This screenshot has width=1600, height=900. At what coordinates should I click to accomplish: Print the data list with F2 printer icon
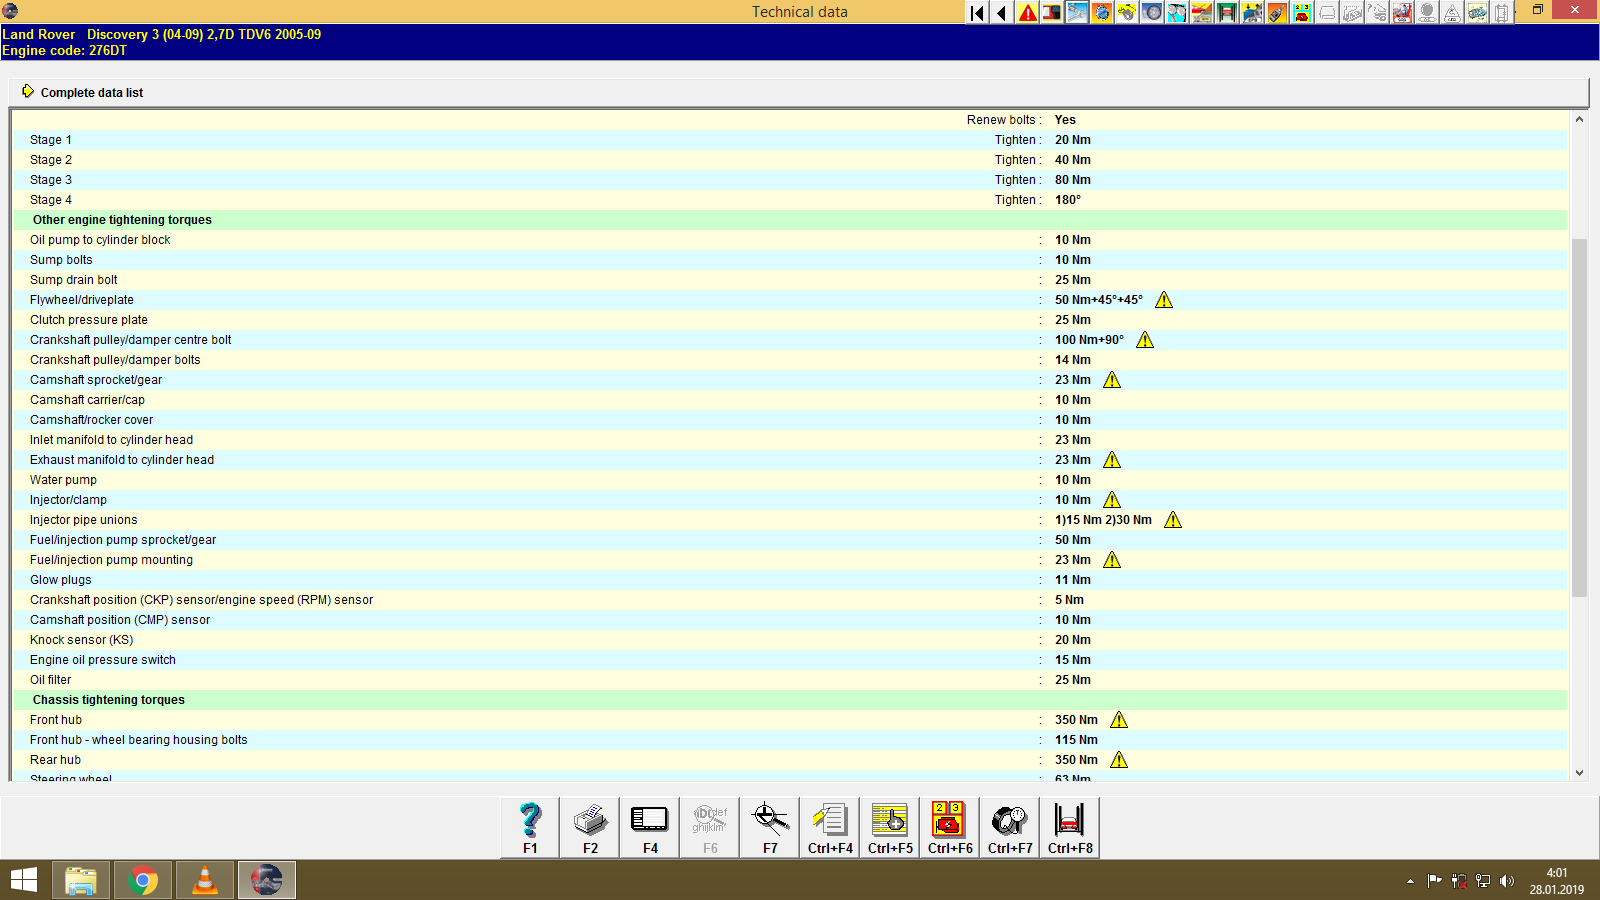[x=590, y=827]
